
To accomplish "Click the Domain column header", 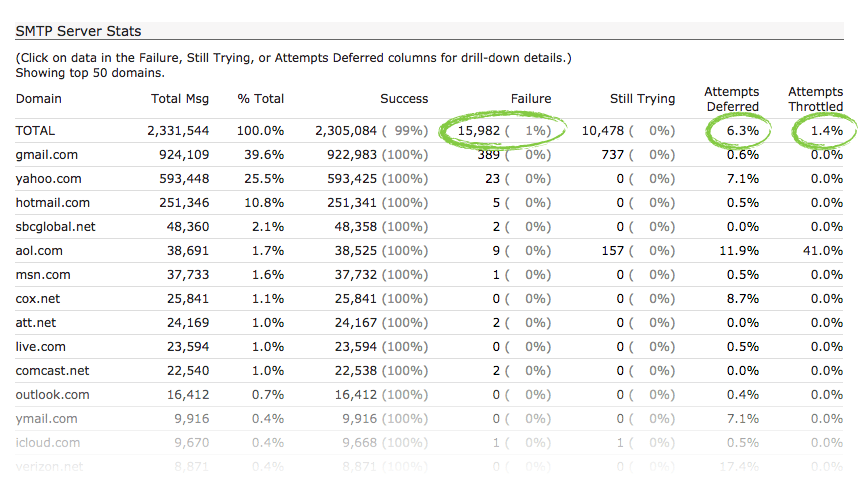I will click(38, 99).
